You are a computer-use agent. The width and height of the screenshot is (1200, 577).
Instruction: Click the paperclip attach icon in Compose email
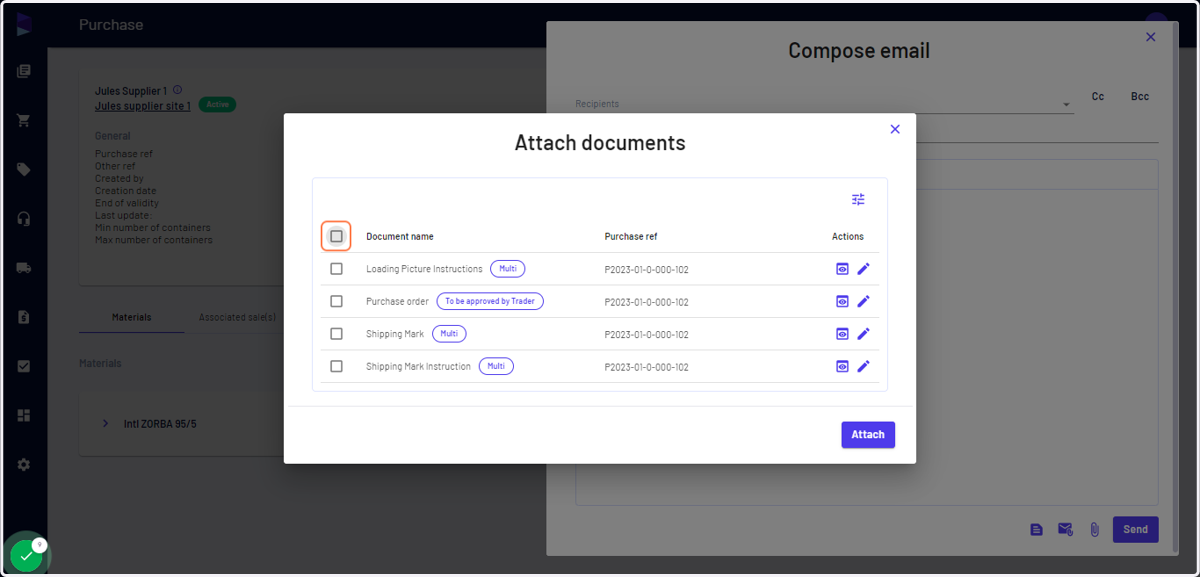coord(1095,529)
